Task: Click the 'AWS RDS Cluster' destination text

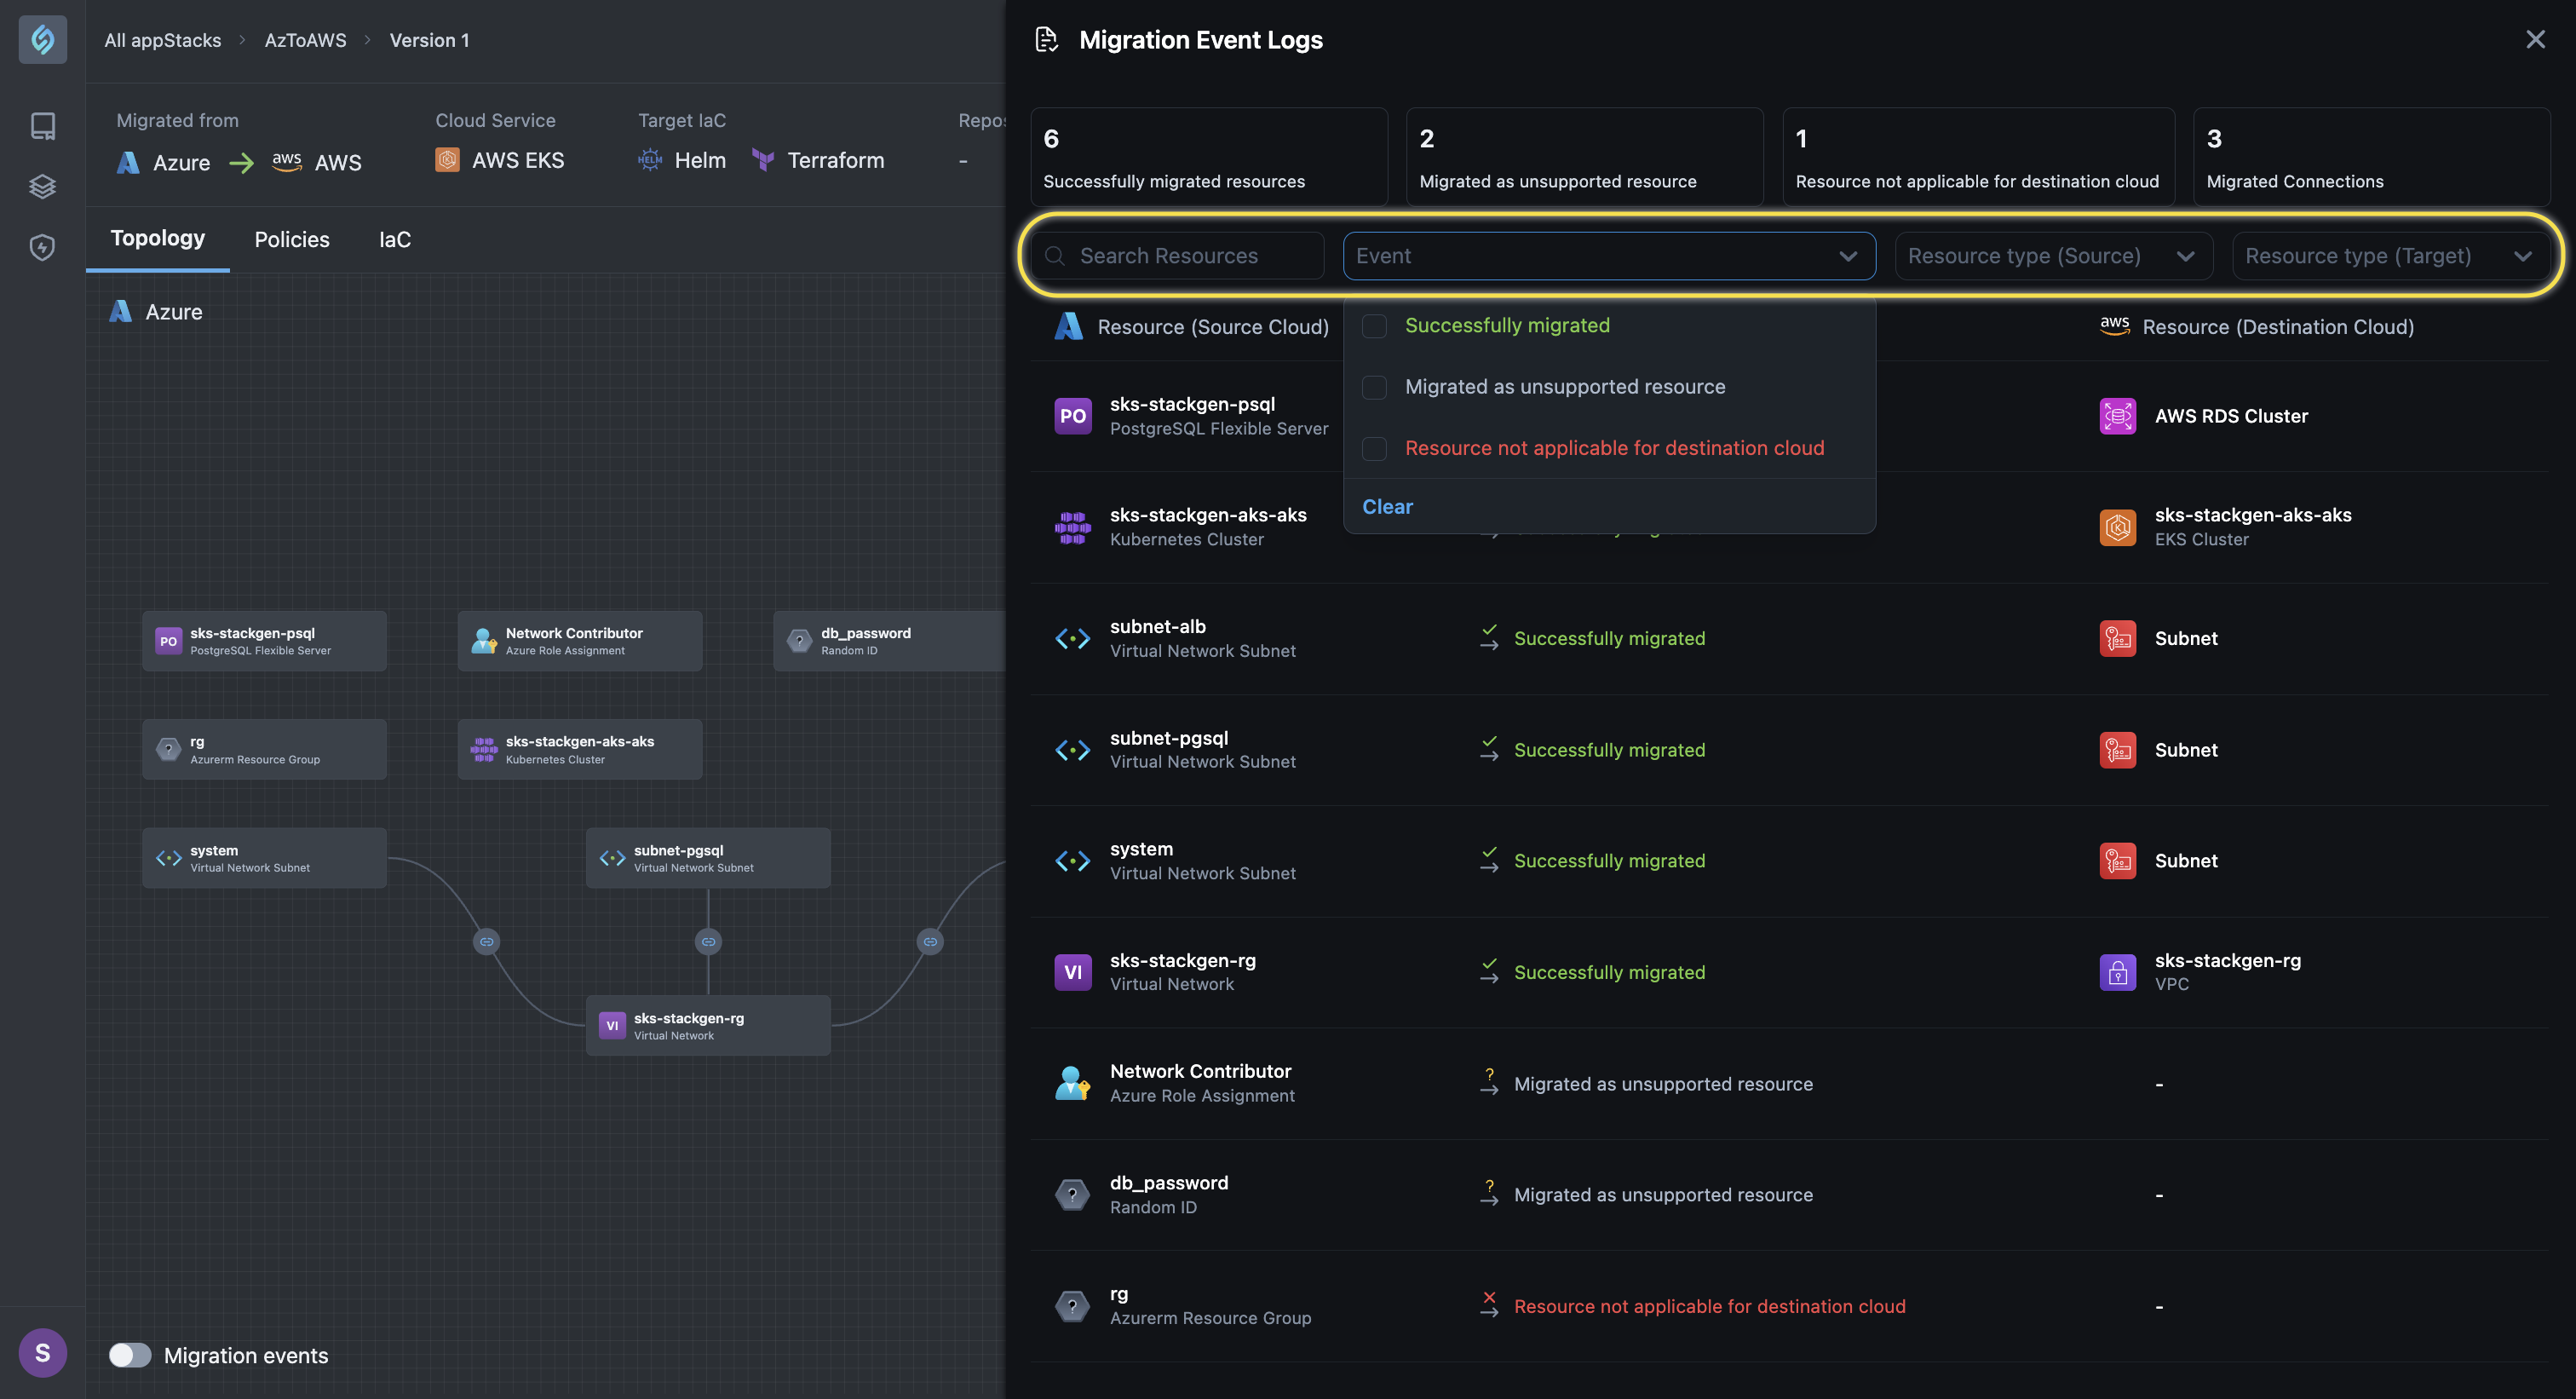Action: tap(2231, 416)
